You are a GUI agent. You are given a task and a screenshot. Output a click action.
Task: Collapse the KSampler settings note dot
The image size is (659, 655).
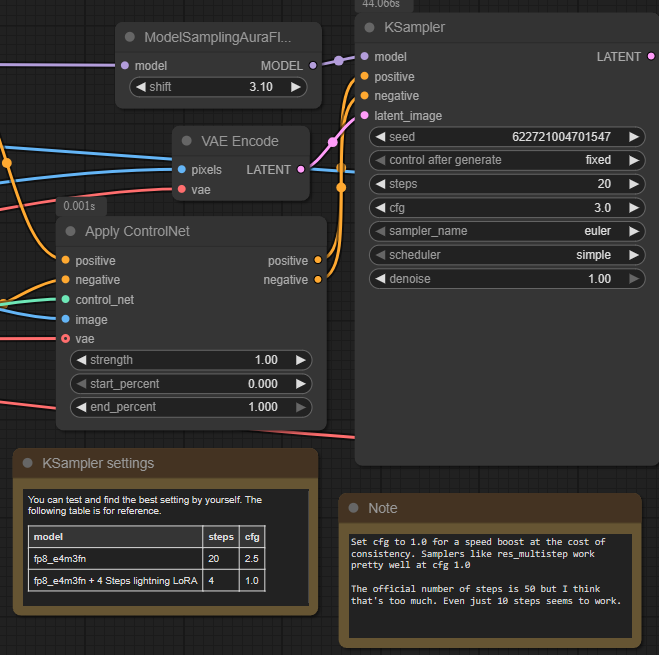pyautogui.click(x=28, y=463)
